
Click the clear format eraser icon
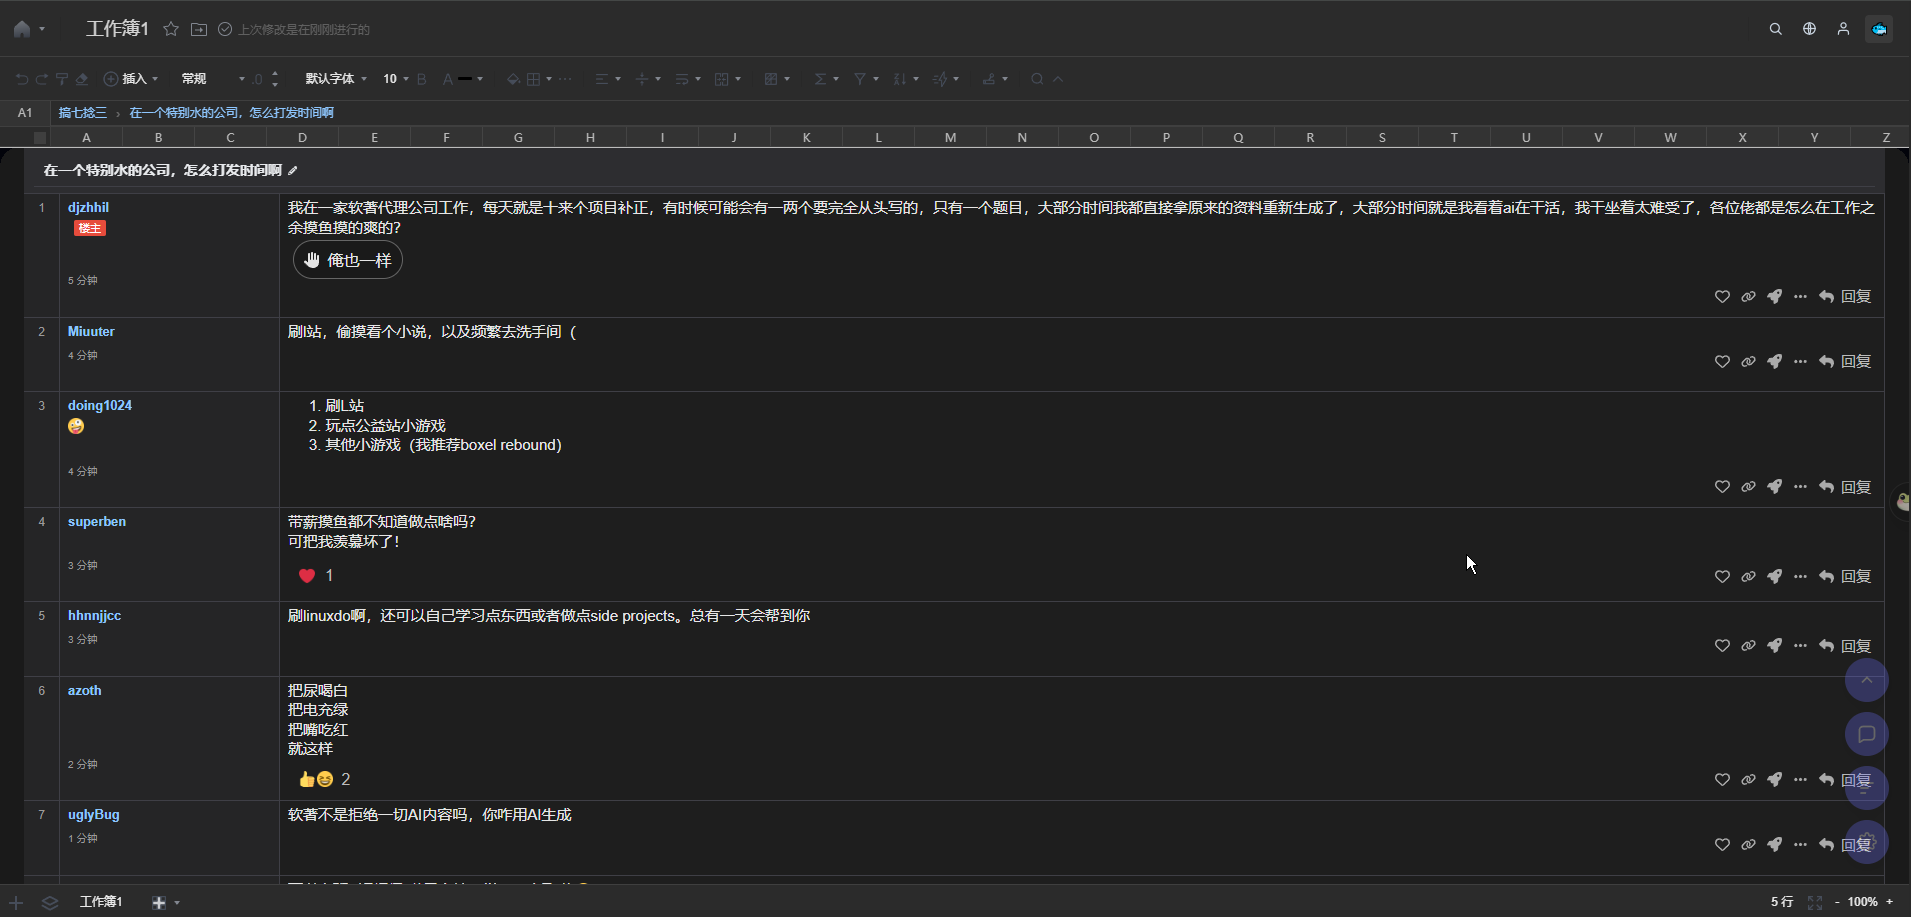82,79
